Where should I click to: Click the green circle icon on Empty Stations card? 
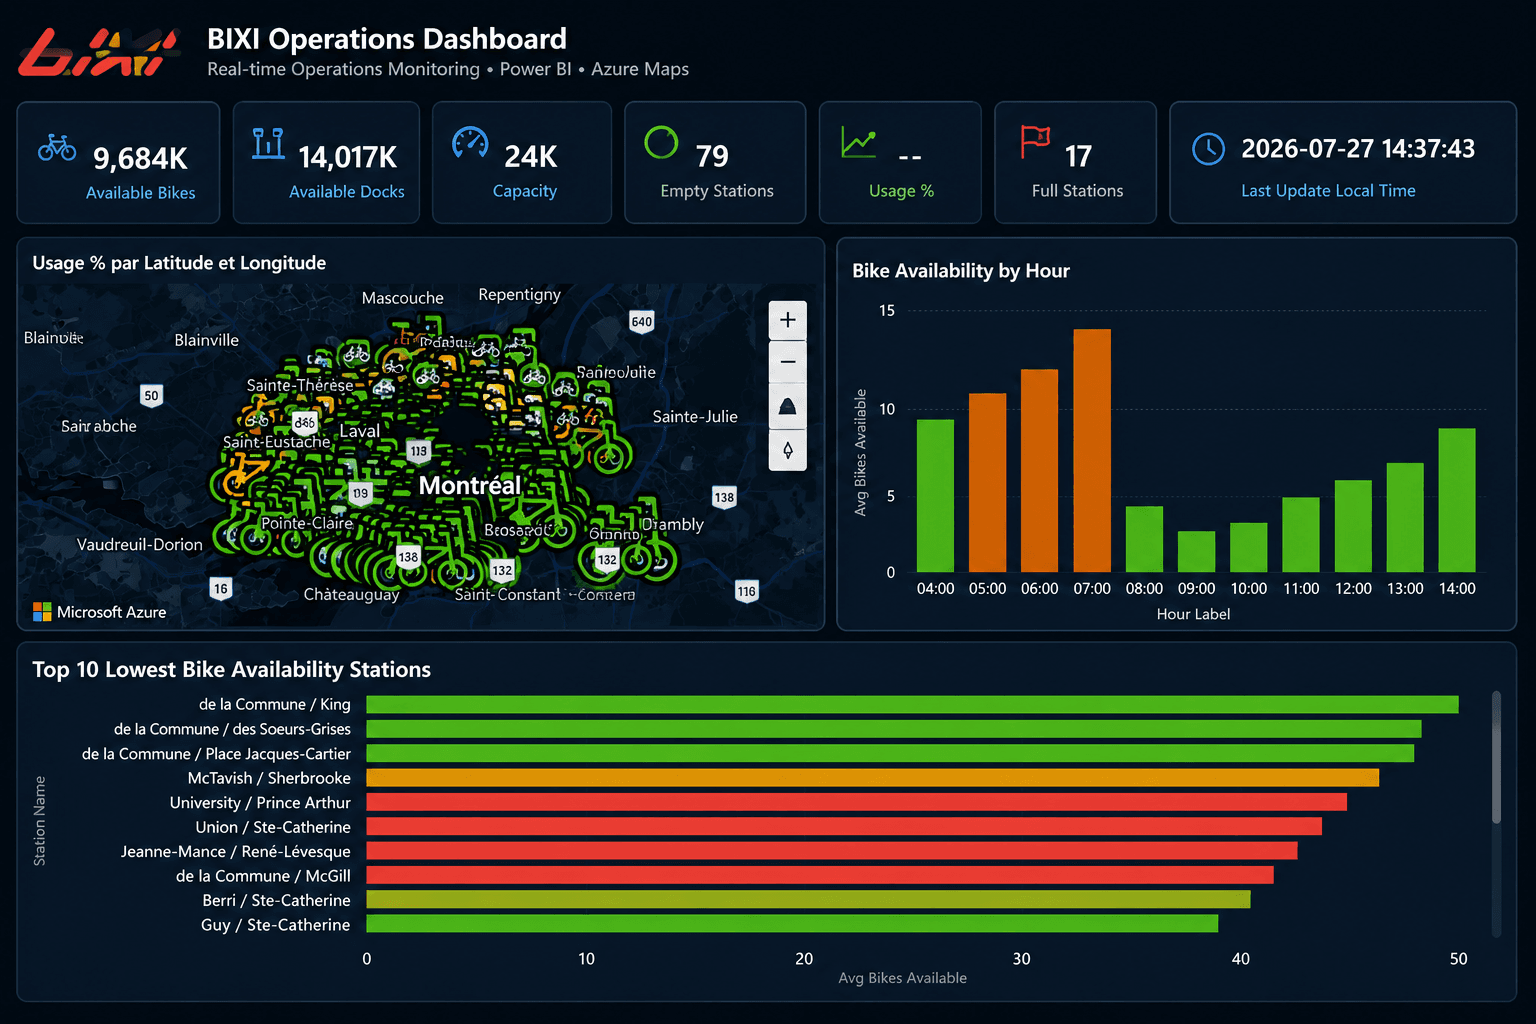click(x=661, y=142)
